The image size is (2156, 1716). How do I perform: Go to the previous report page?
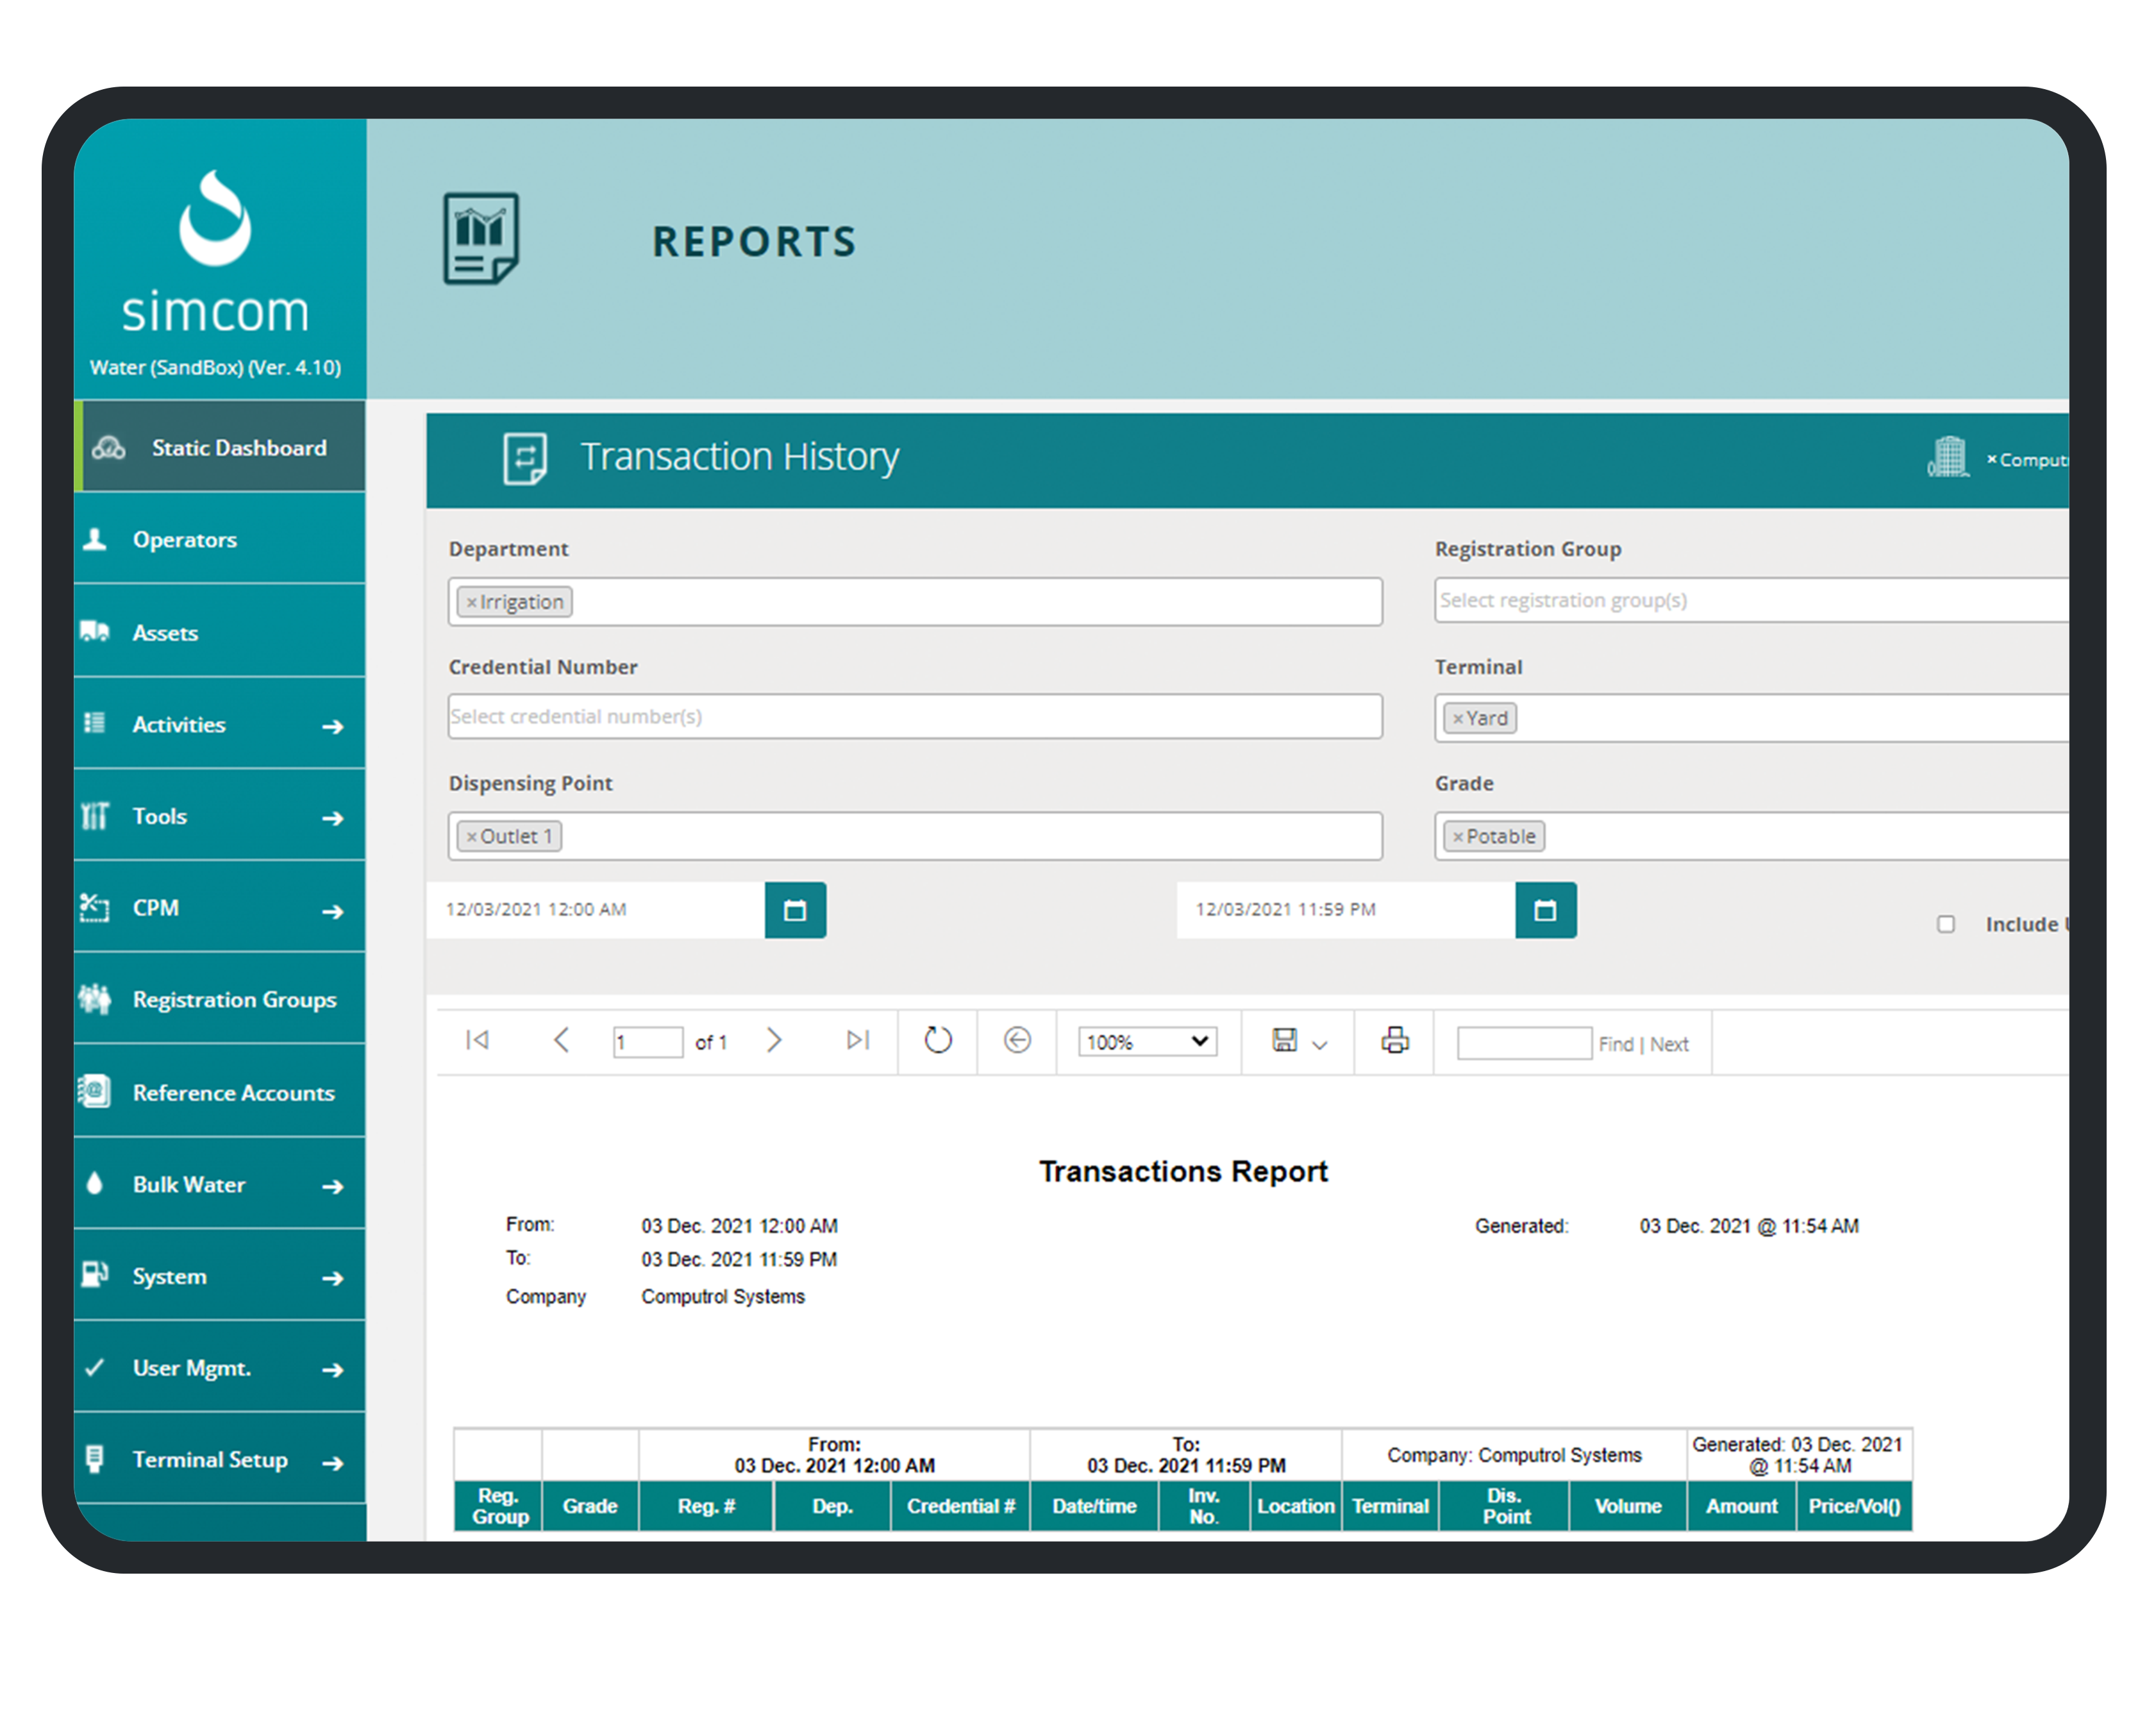(x=561, y=1041)
